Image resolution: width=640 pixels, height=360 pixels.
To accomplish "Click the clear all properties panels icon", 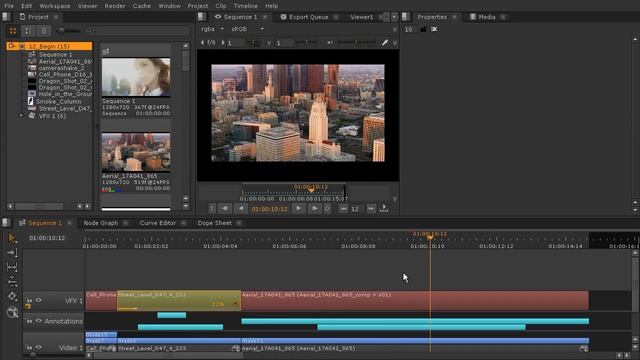I will coord(434,29).
